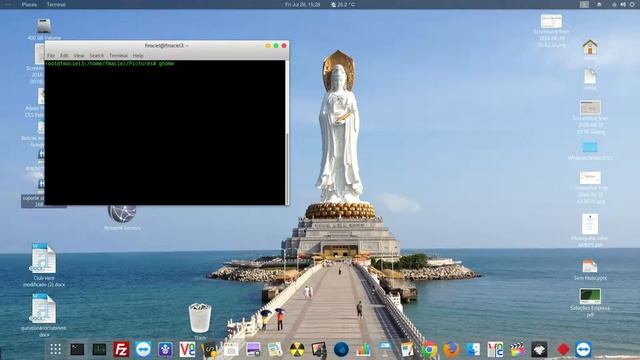The height and width of the screenshot is (360, 640).
Task: Click the yellow script editor icon in dock
Action: (x=209, y=350)
